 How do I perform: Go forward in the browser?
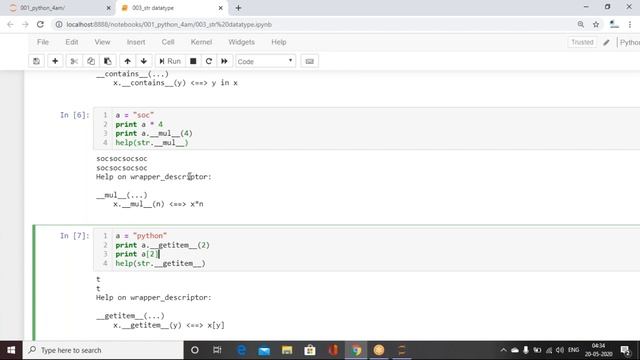[x=25, y=24]
